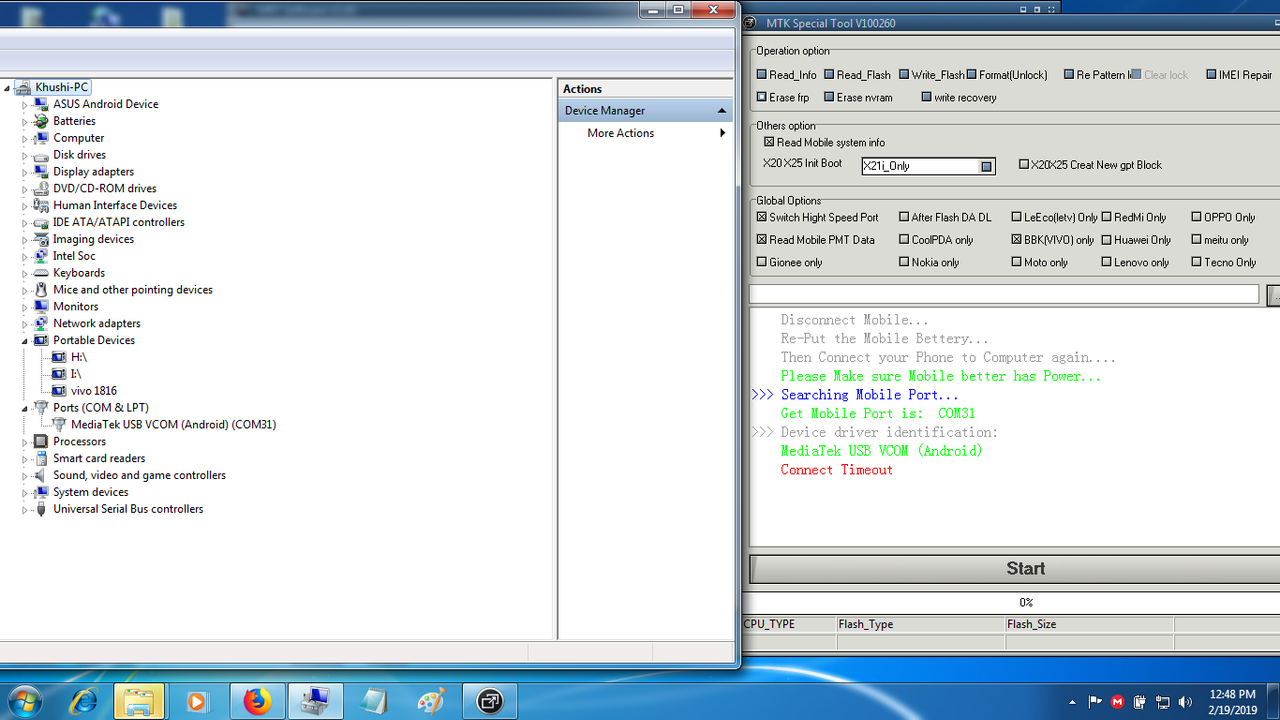This screenshot has height=720, width=1280.
Task: Click the Batteries category icon
Action: (x=41, y=121)
